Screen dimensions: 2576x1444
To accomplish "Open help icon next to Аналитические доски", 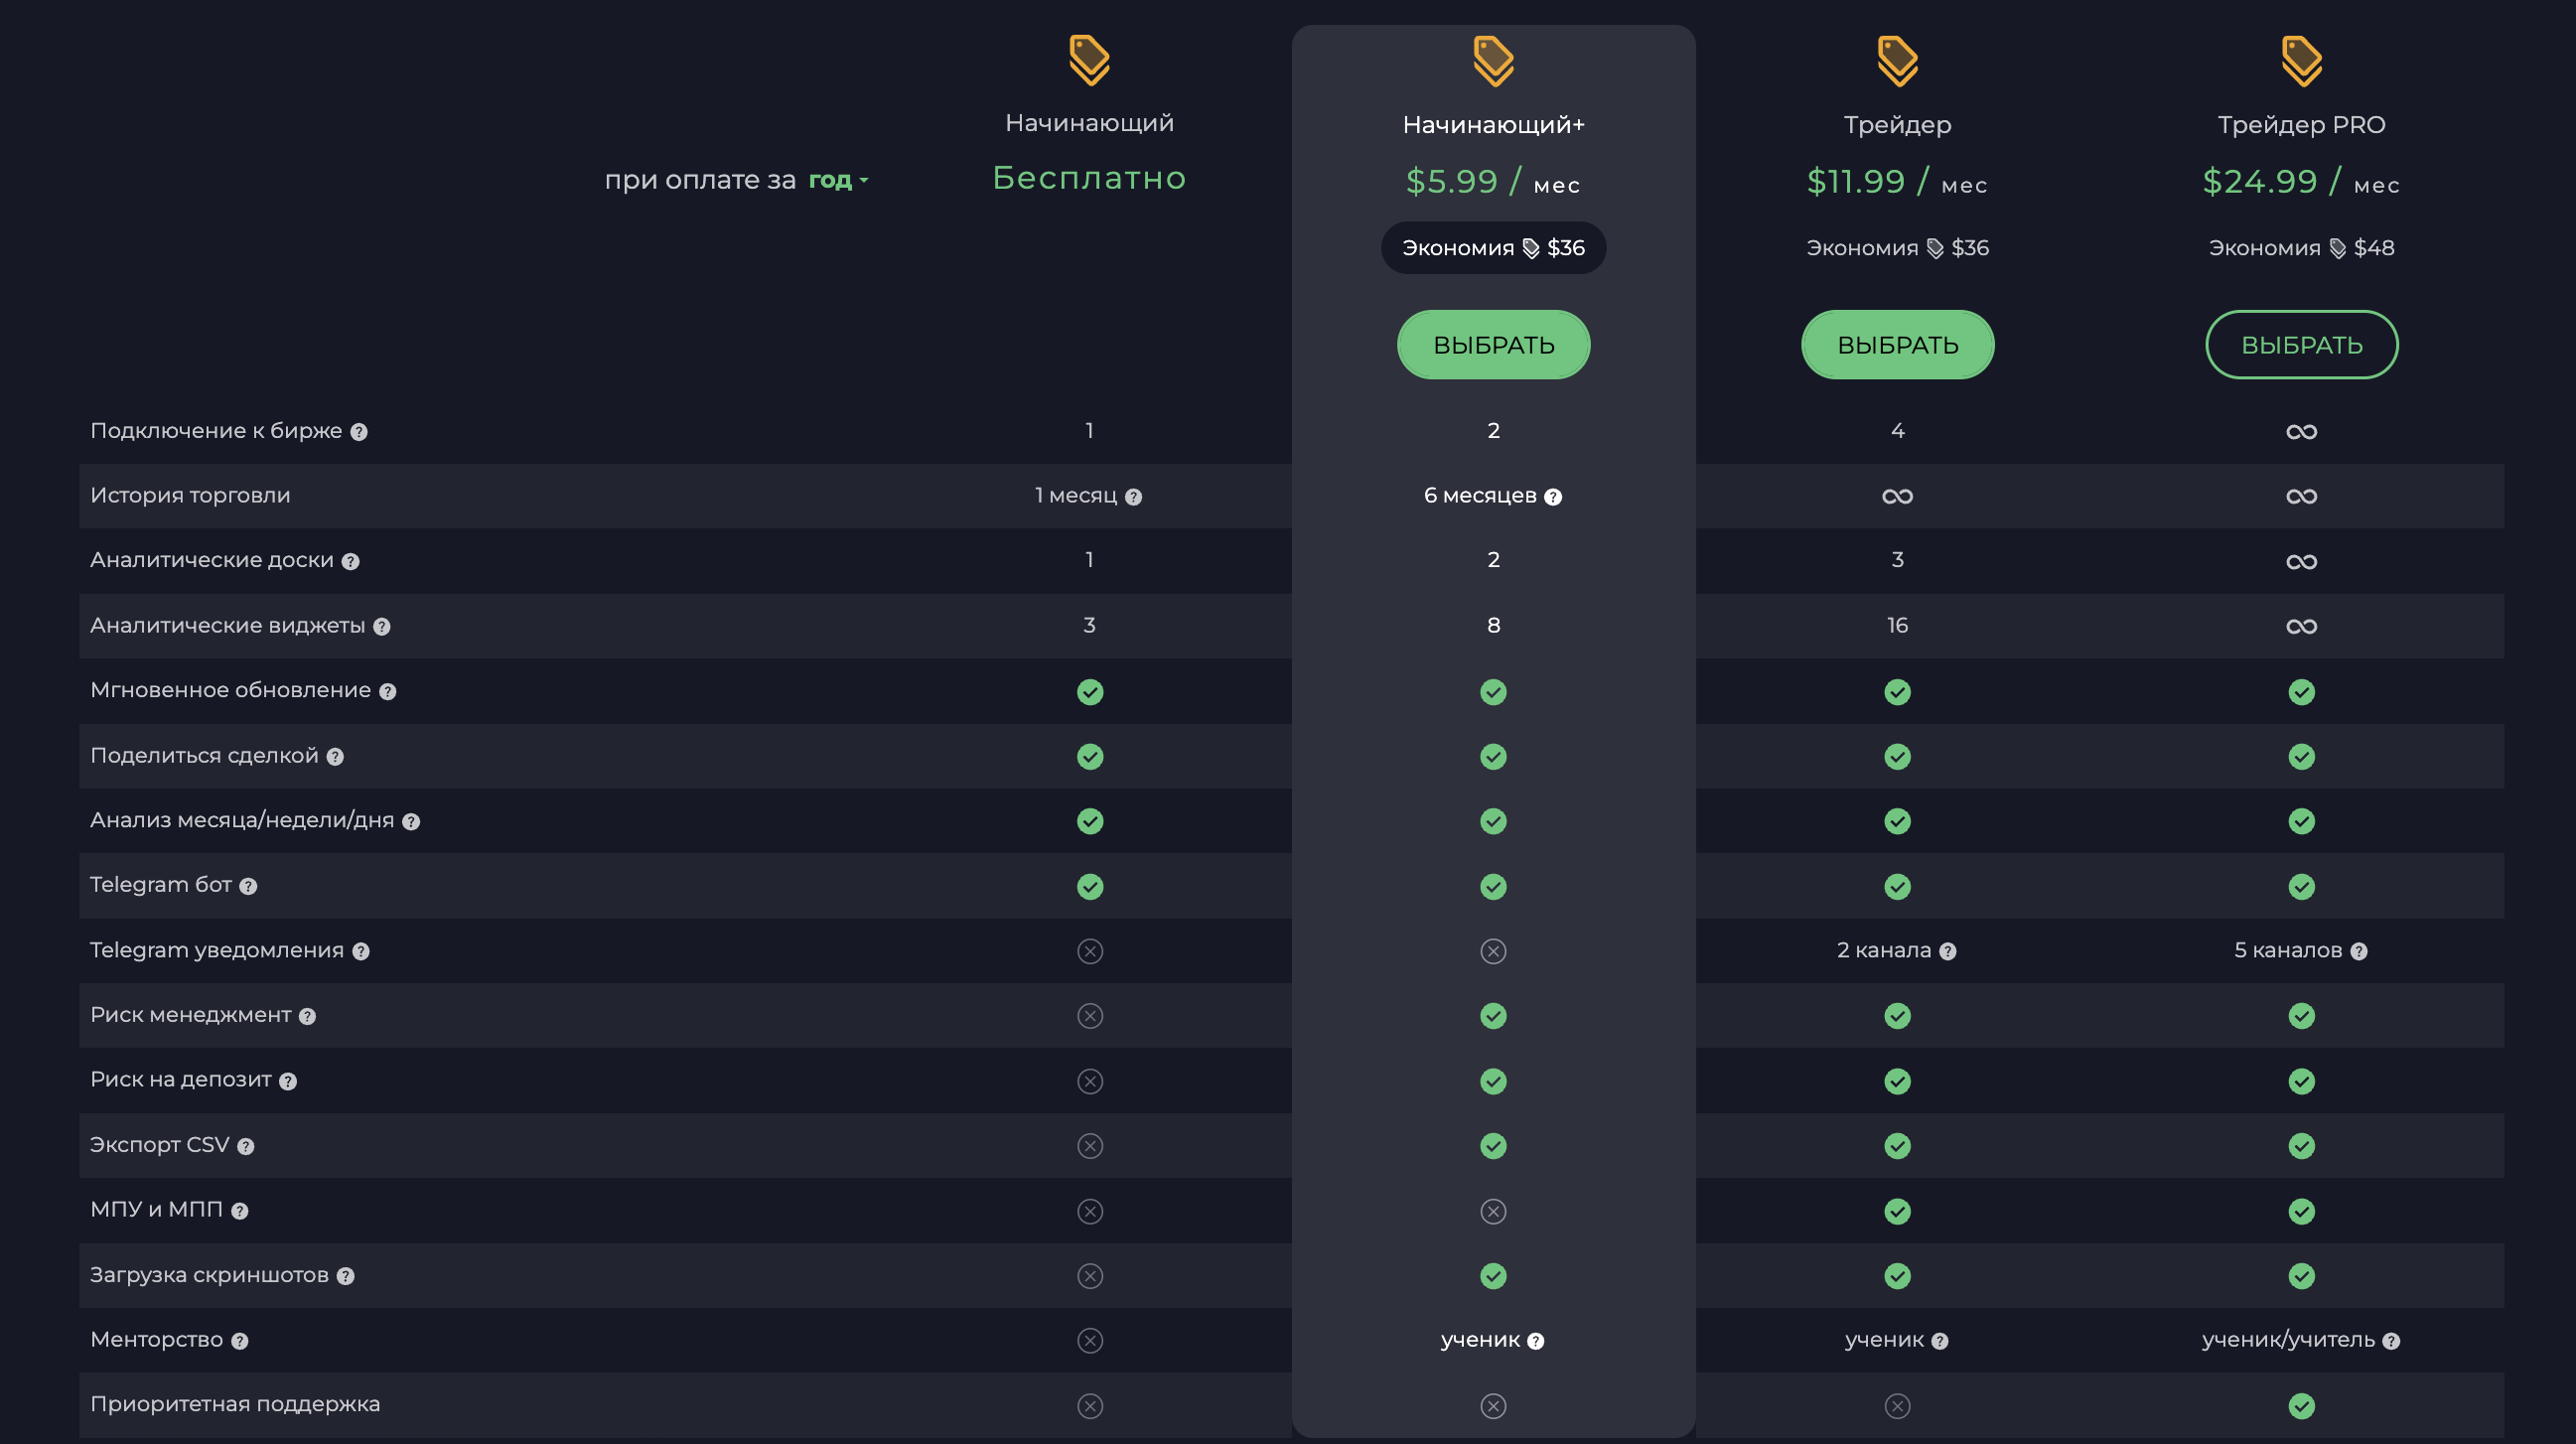I will (350, 561).
